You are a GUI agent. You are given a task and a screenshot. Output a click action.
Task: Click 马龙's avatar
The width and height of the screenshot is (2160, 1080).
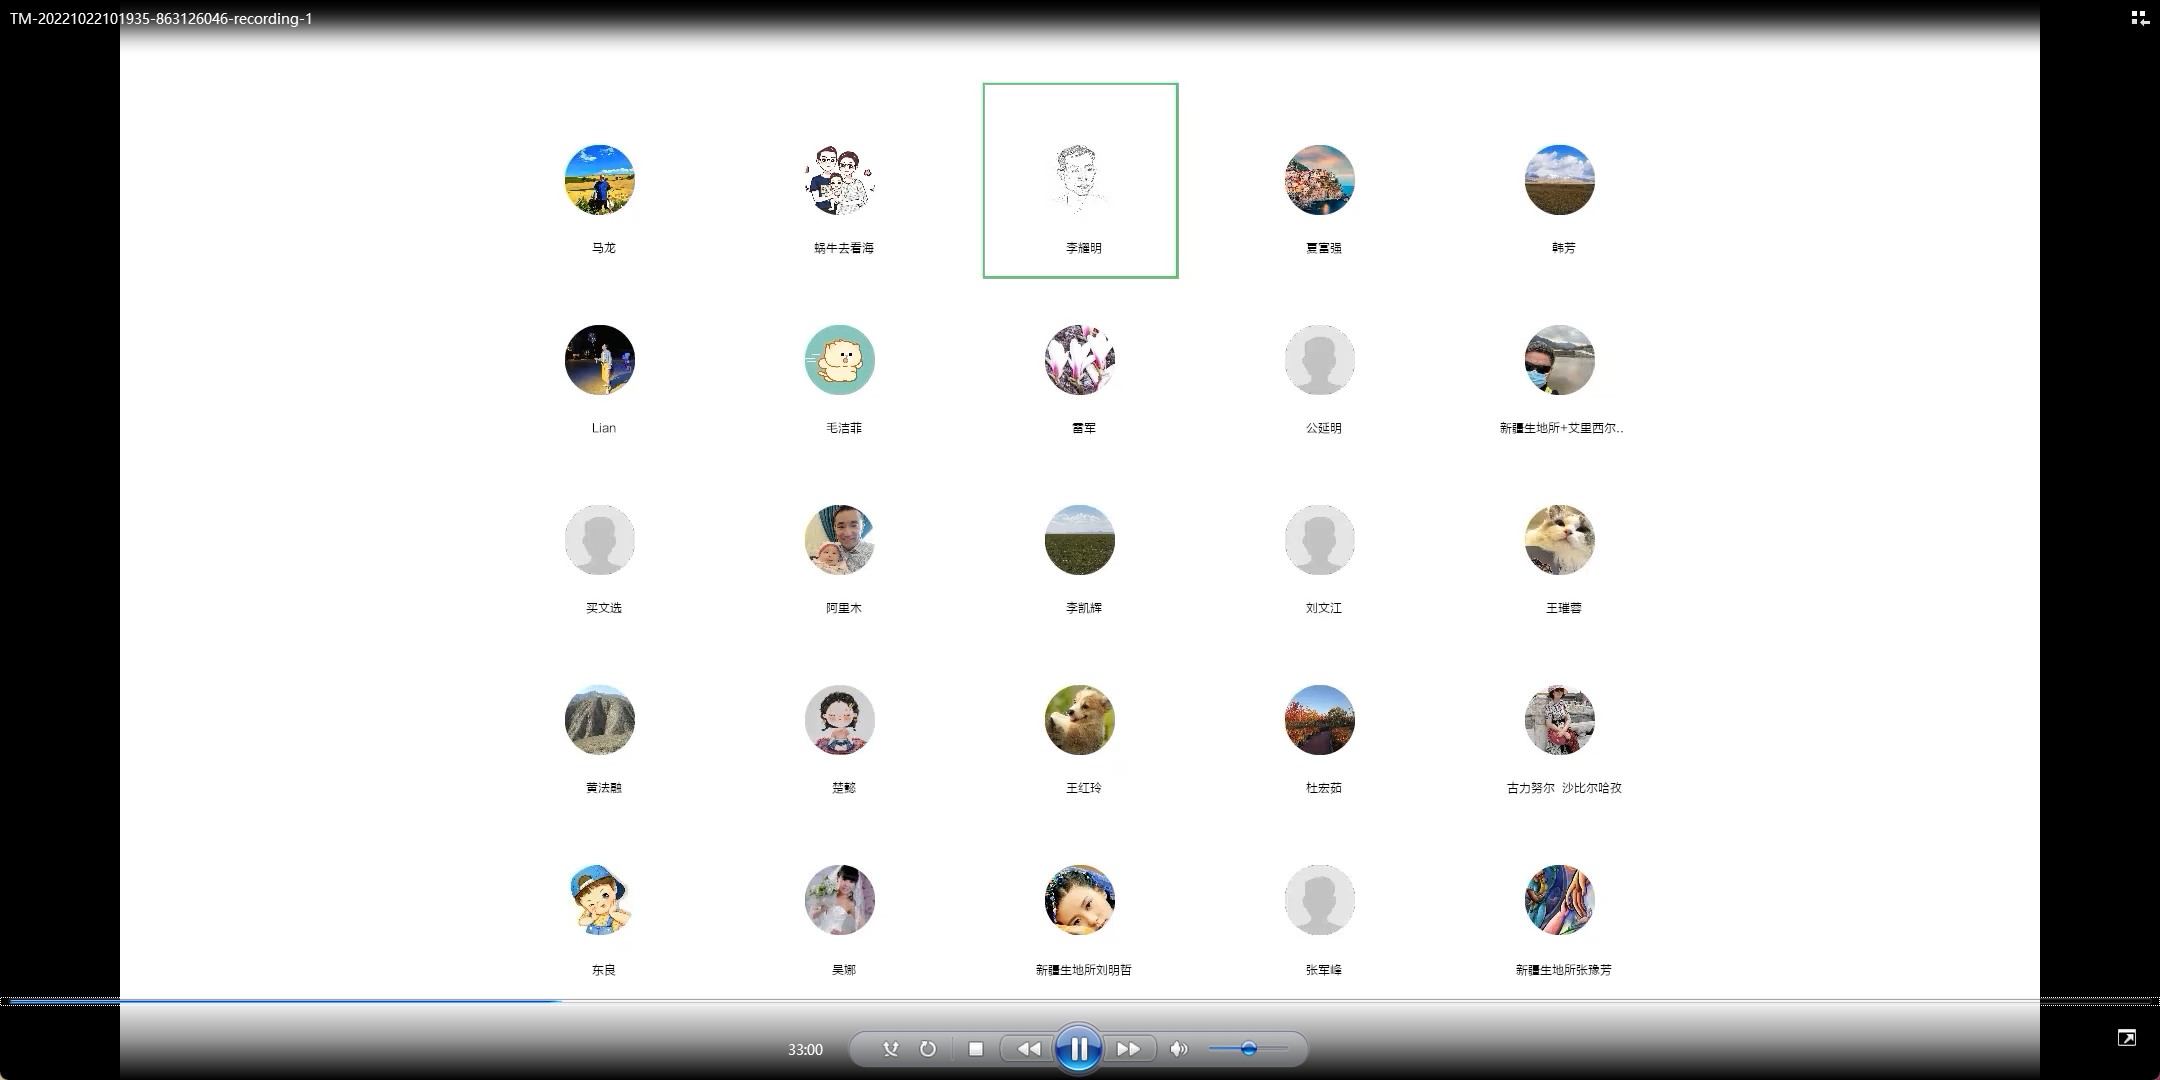600,180
